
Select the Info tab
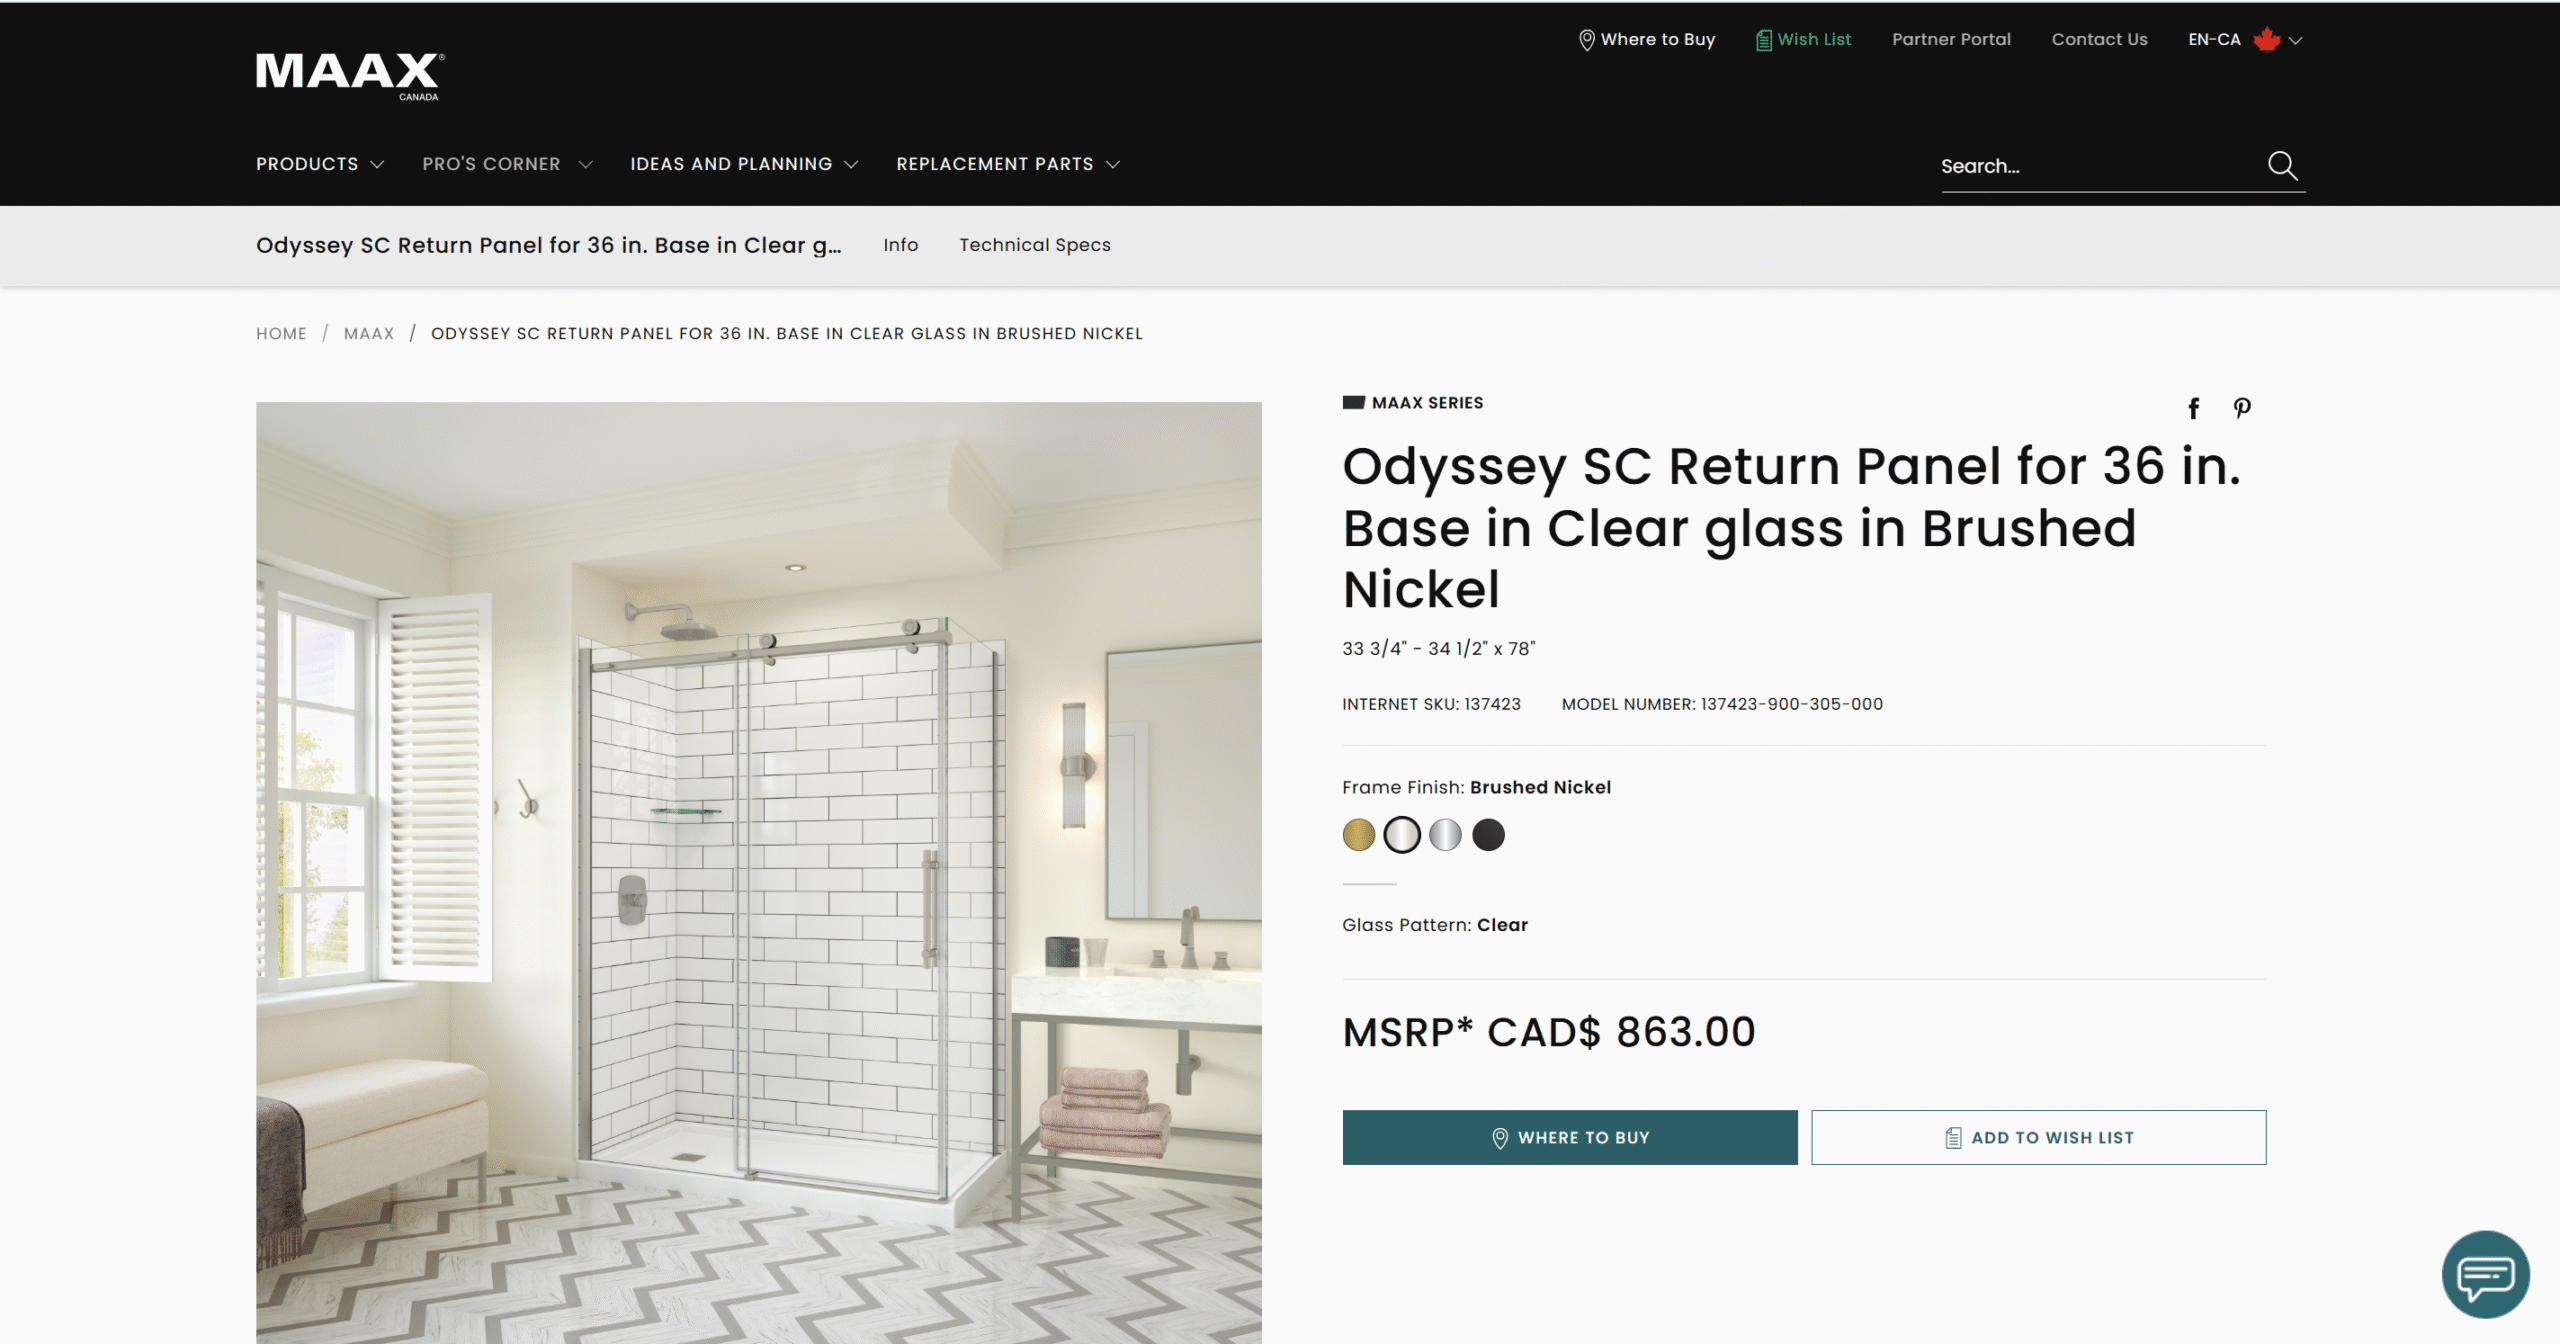pyautogui.click(x=900, y=245)
